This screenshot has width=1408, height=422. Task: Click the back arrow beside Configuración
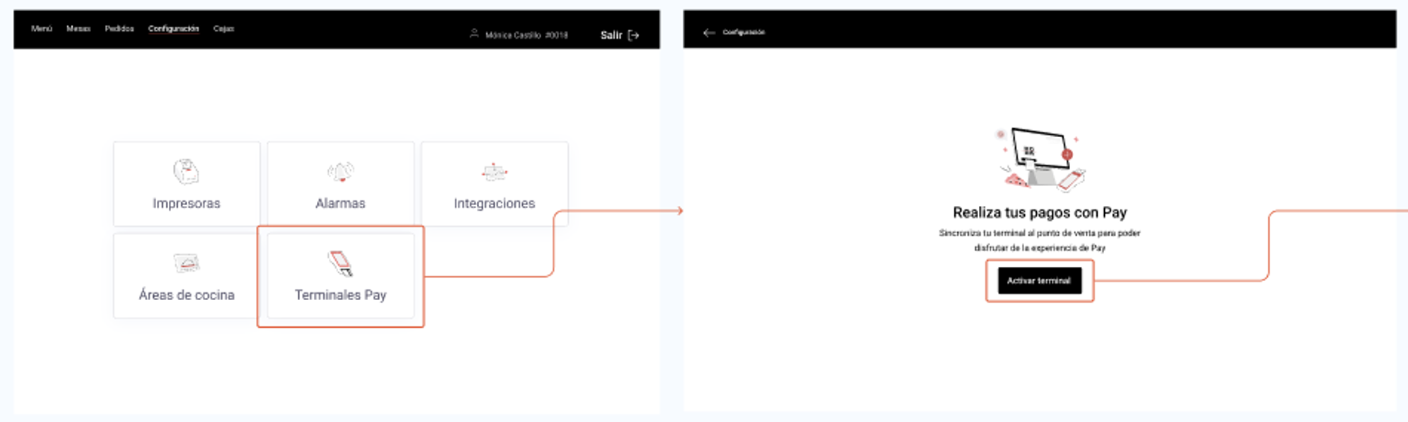click(709, 33)
